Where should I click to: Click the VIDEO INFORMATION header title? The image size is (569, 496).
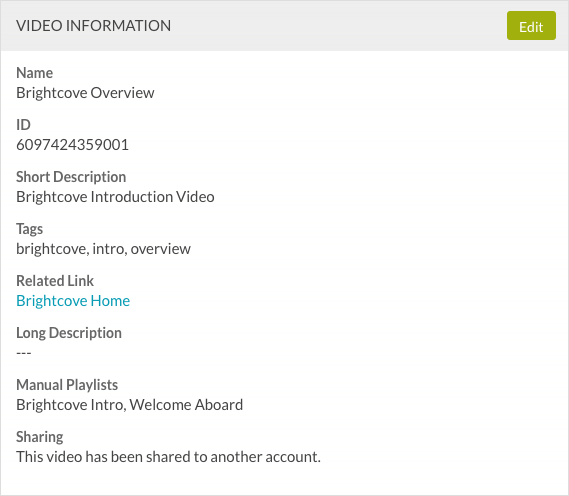pos(94,26)
